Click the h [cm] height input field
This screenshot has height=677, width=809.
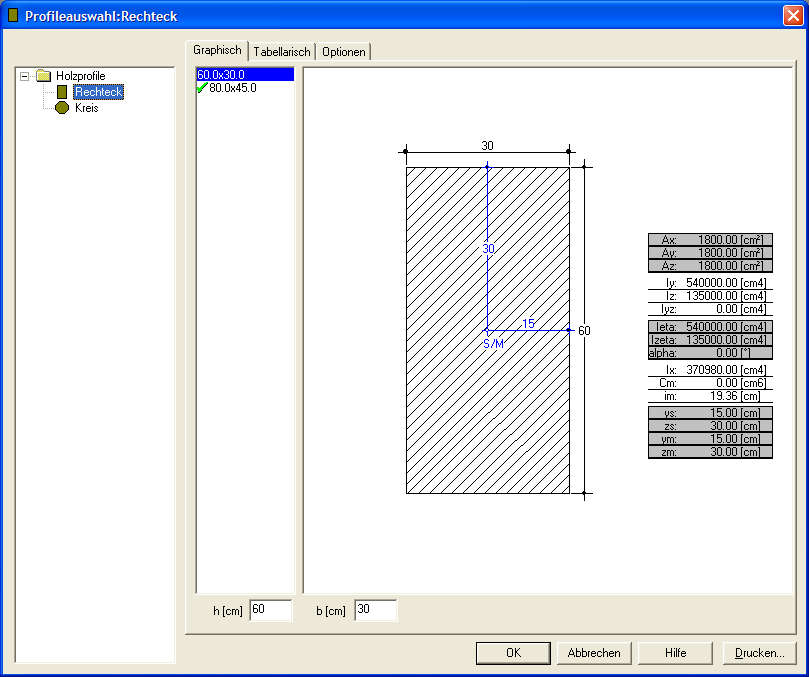coord(270,610)
